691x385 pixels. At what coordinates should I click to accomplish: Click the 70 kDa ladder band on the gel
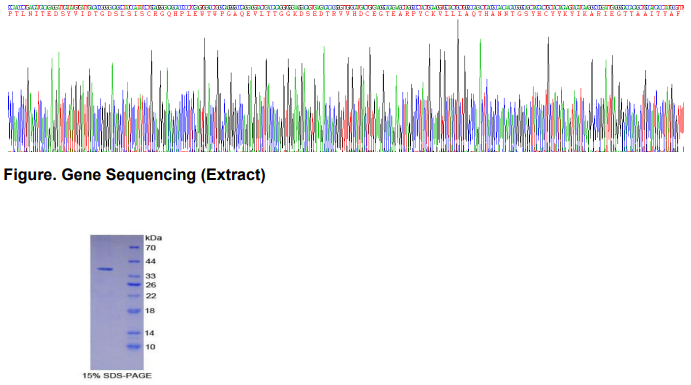click(x=134, y=248)
